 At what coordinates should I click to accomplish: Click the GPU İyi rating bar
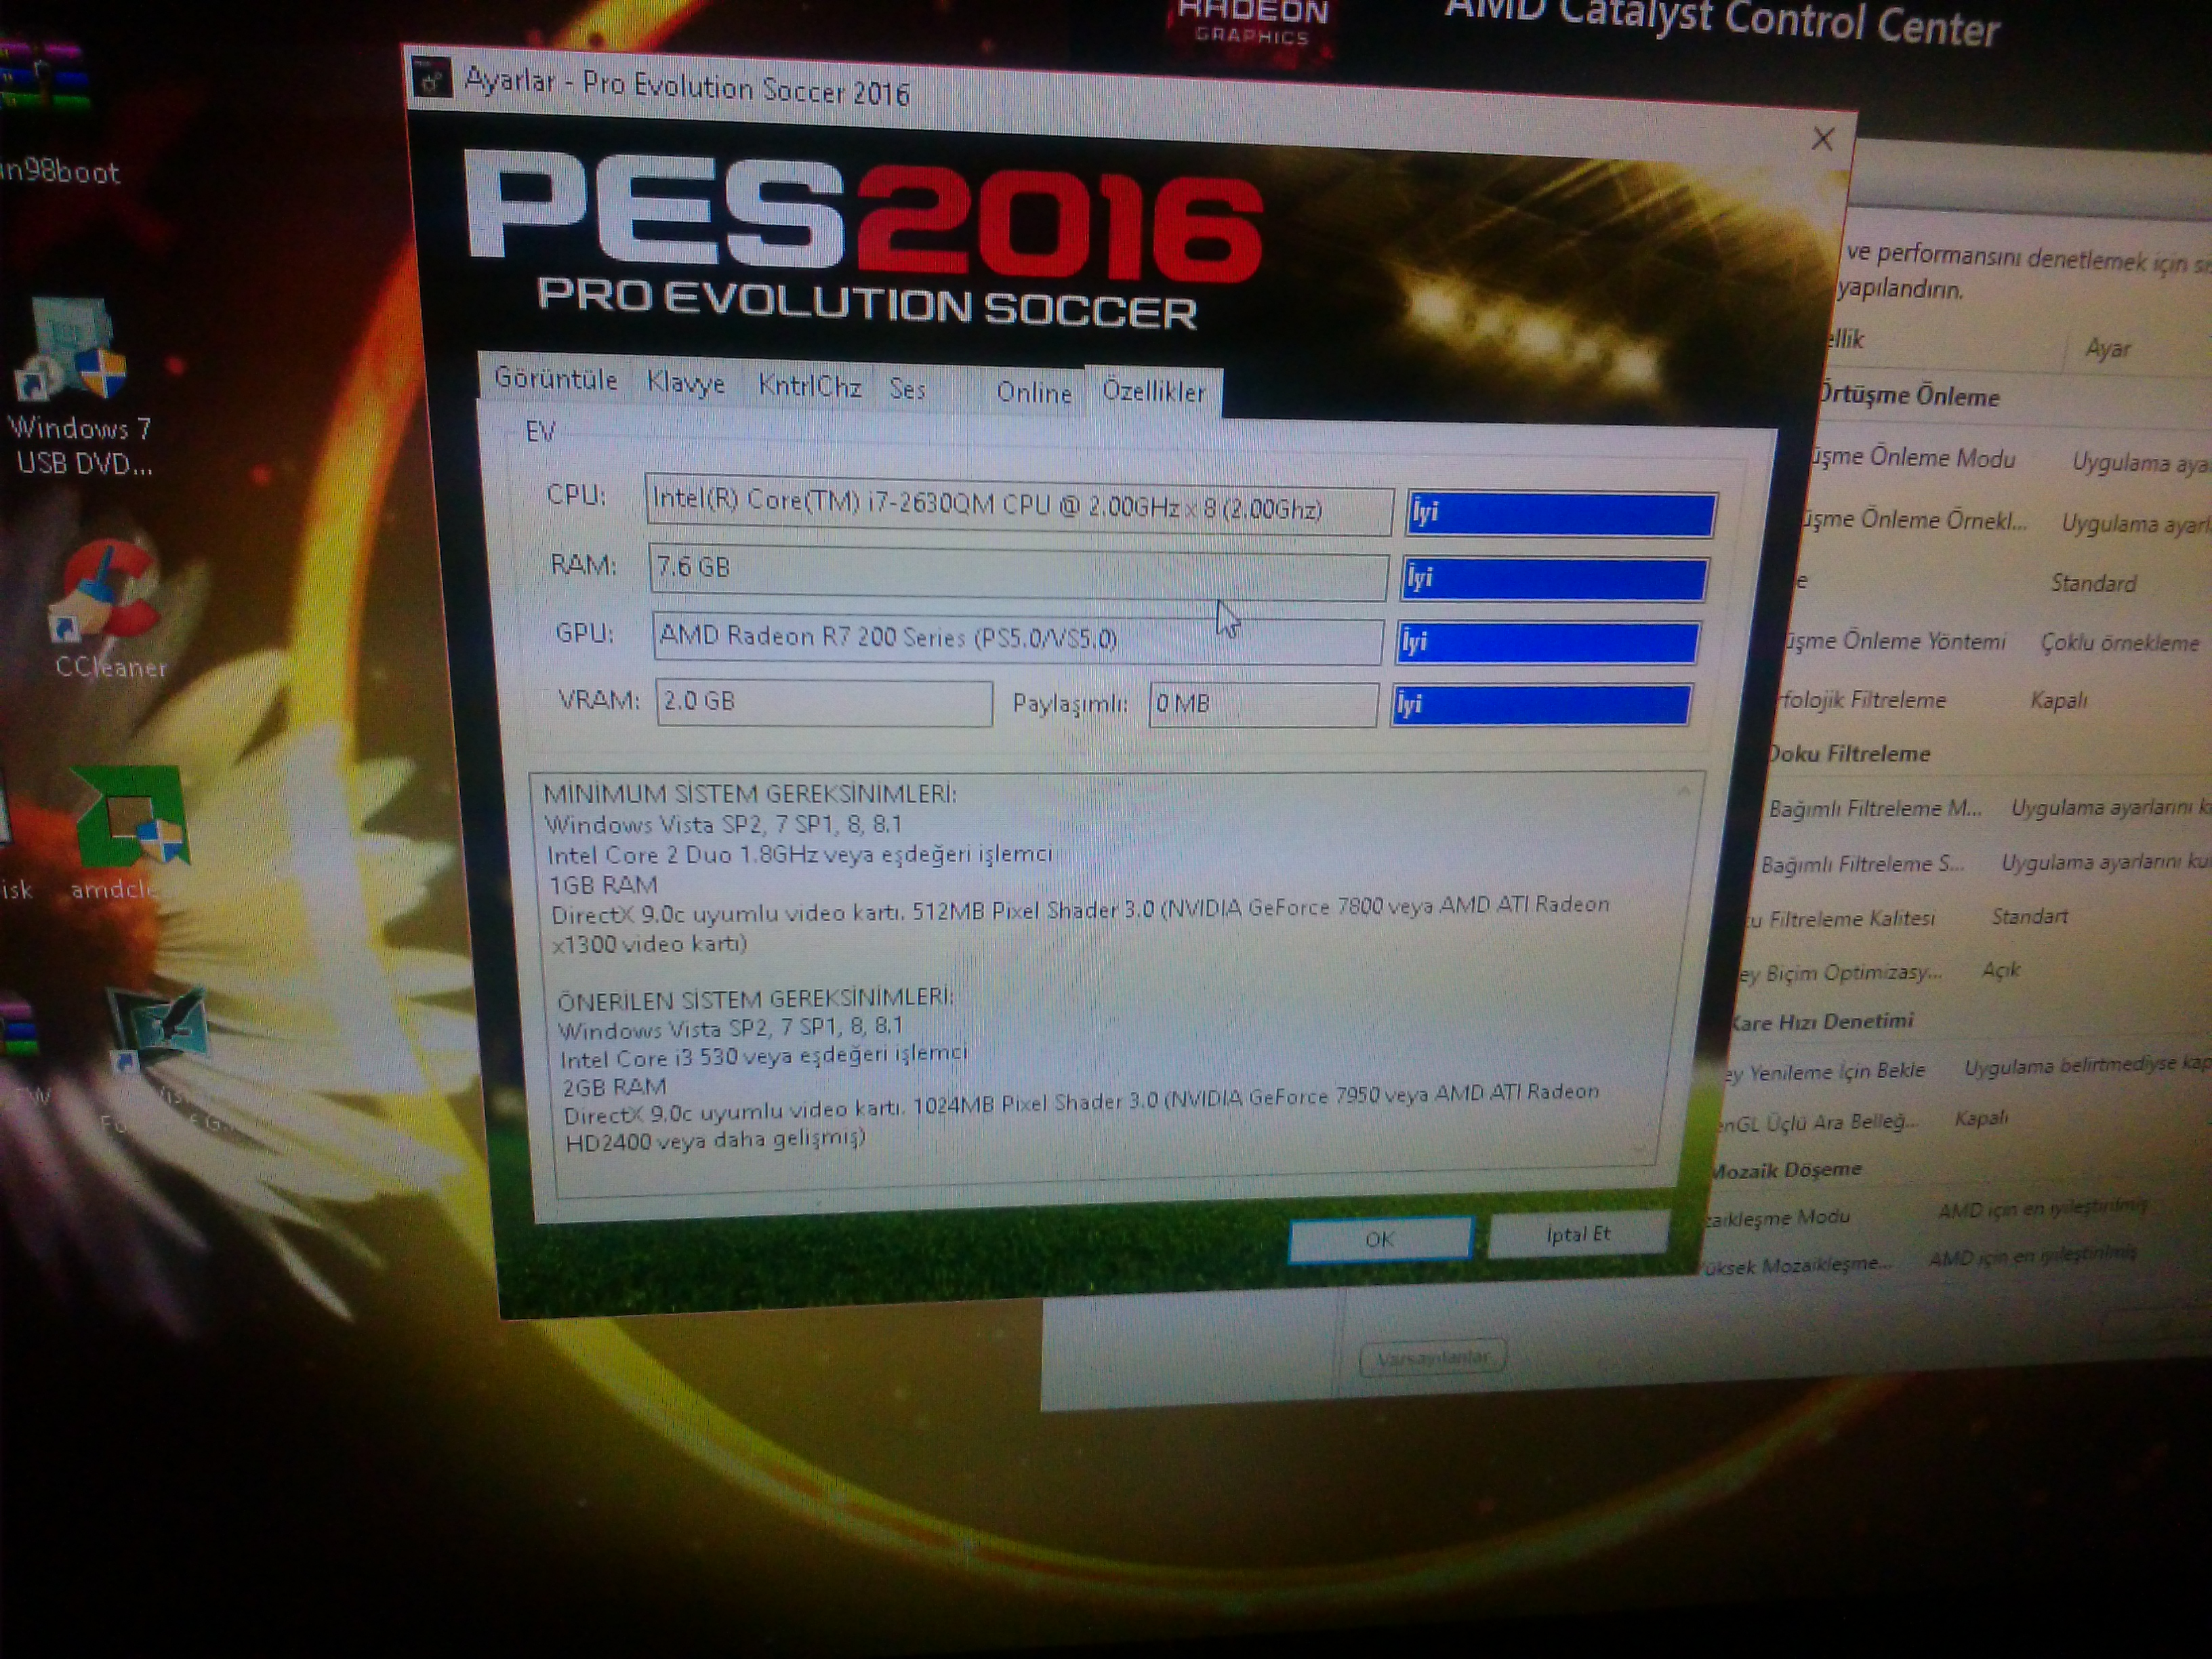(x=1547, y=643)
